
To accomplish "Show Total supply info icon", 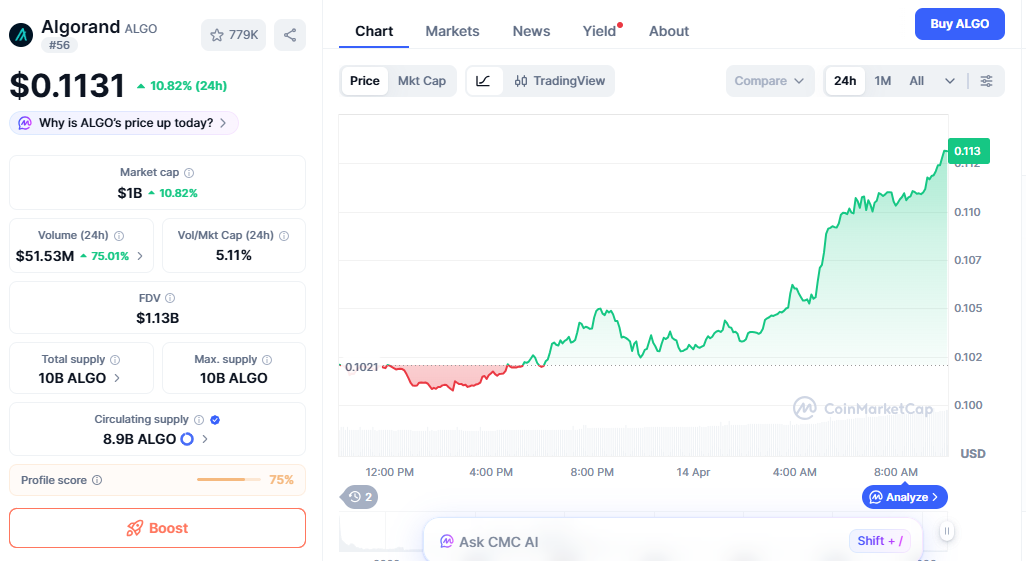I will point(115,359).
